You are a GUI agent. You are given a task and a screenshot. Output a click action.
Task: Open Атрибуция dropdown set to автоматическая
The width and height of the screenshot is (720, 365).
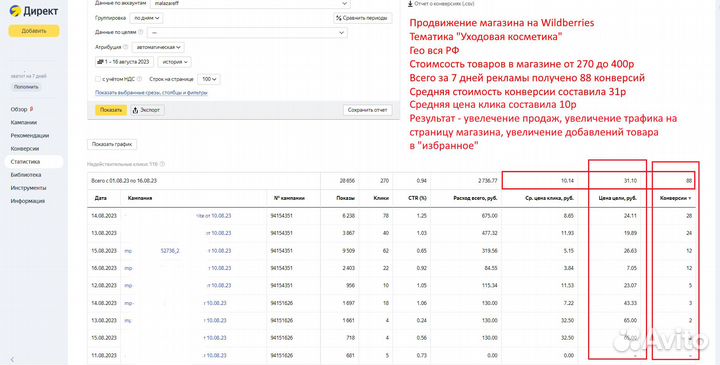tap(158, 47)
